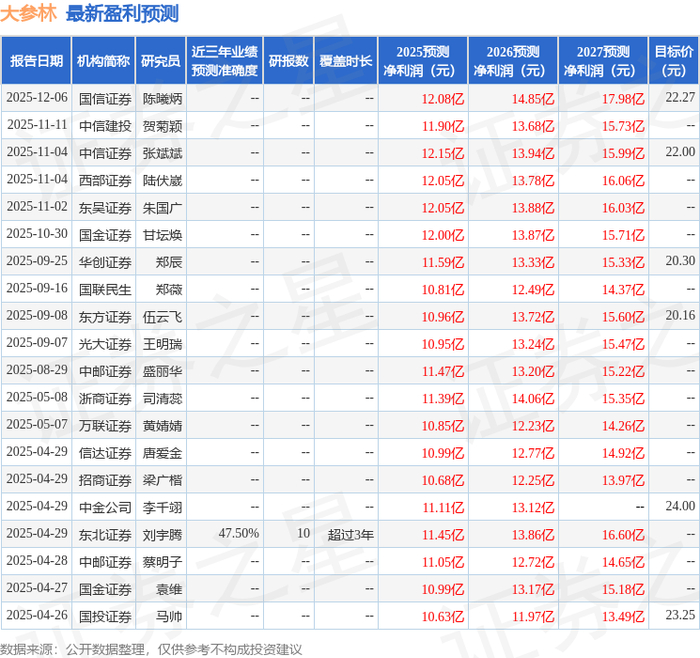Click institution 东吴证券
Viewport: 700px width, 658px height.
(105, 208)
